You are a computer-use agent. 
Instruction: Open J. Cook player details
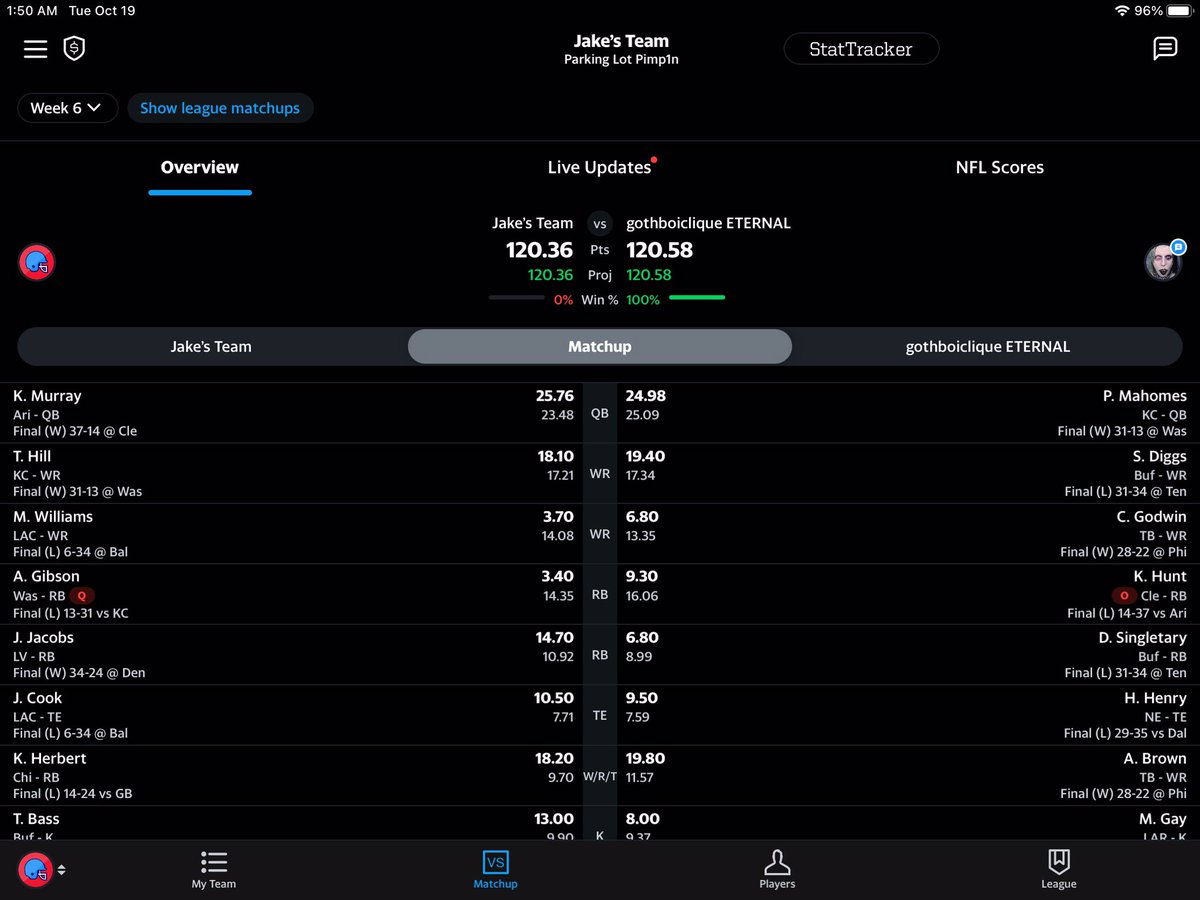[x=38, y=698]
